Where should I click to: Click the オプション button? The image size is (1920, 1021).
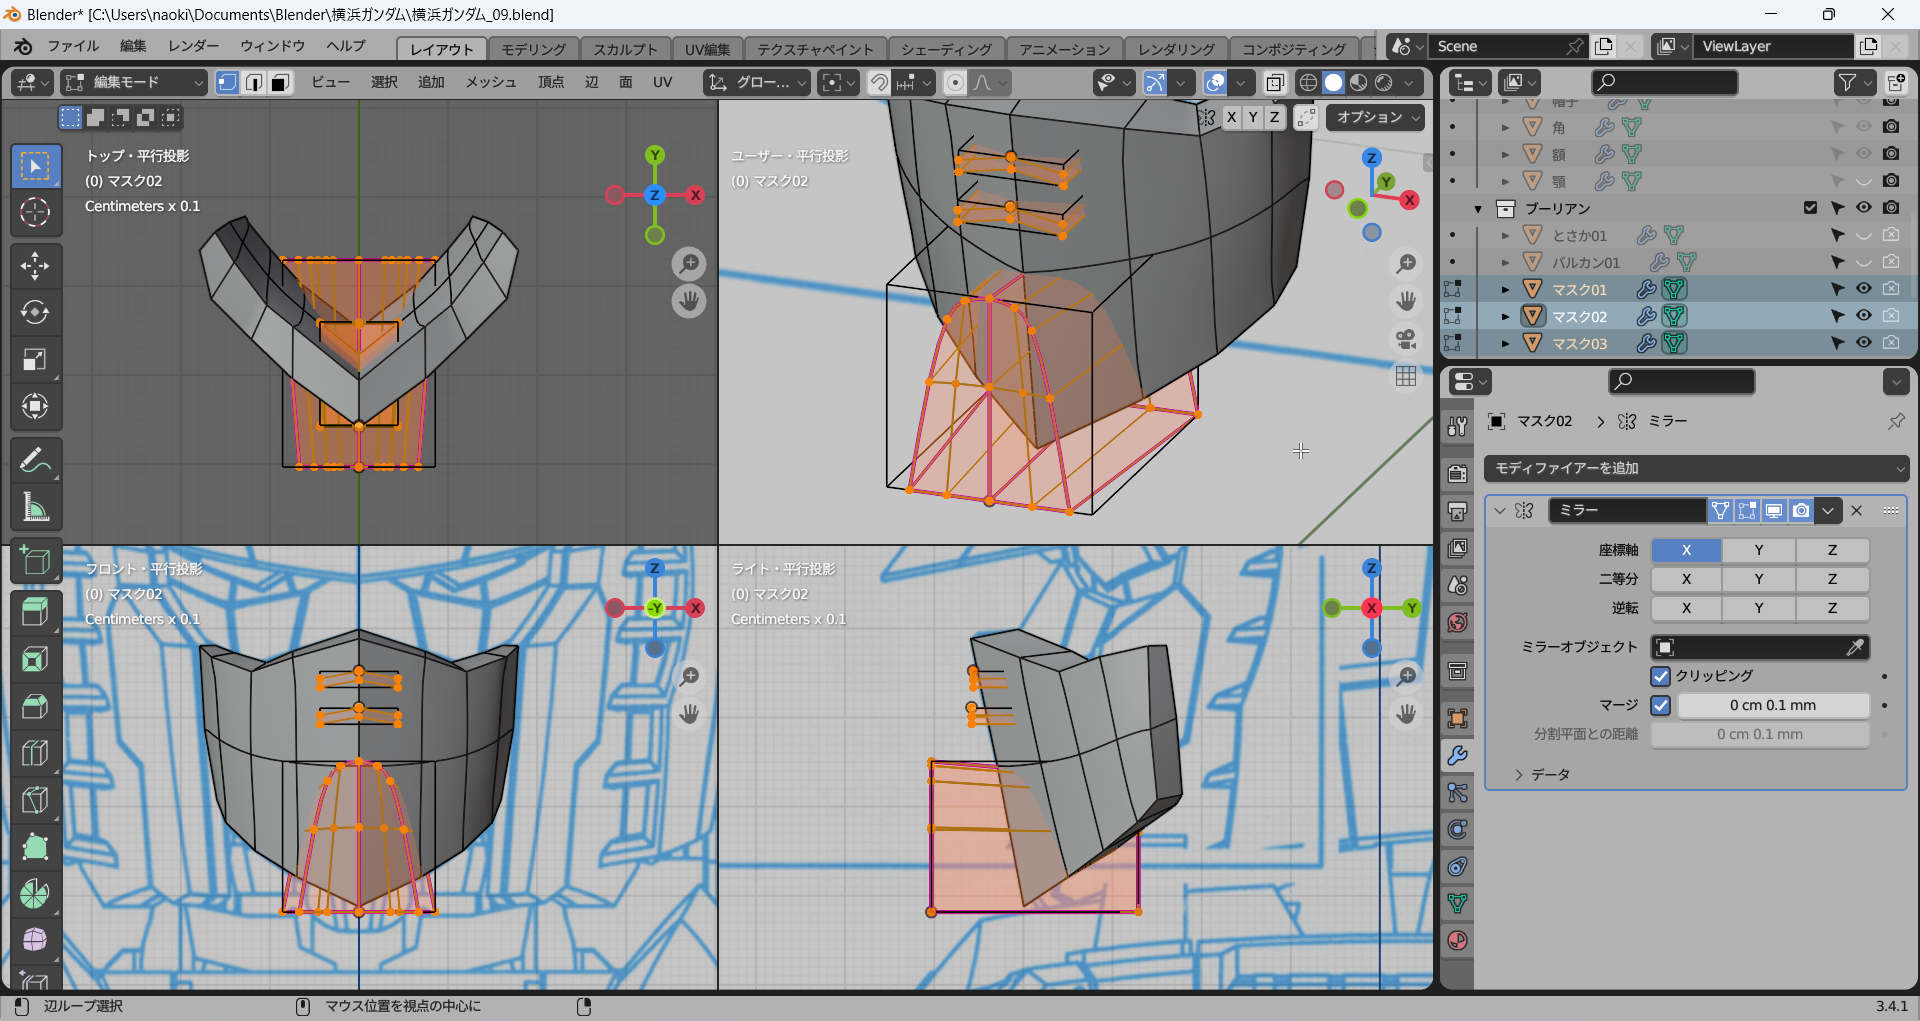coord(1377,117)
